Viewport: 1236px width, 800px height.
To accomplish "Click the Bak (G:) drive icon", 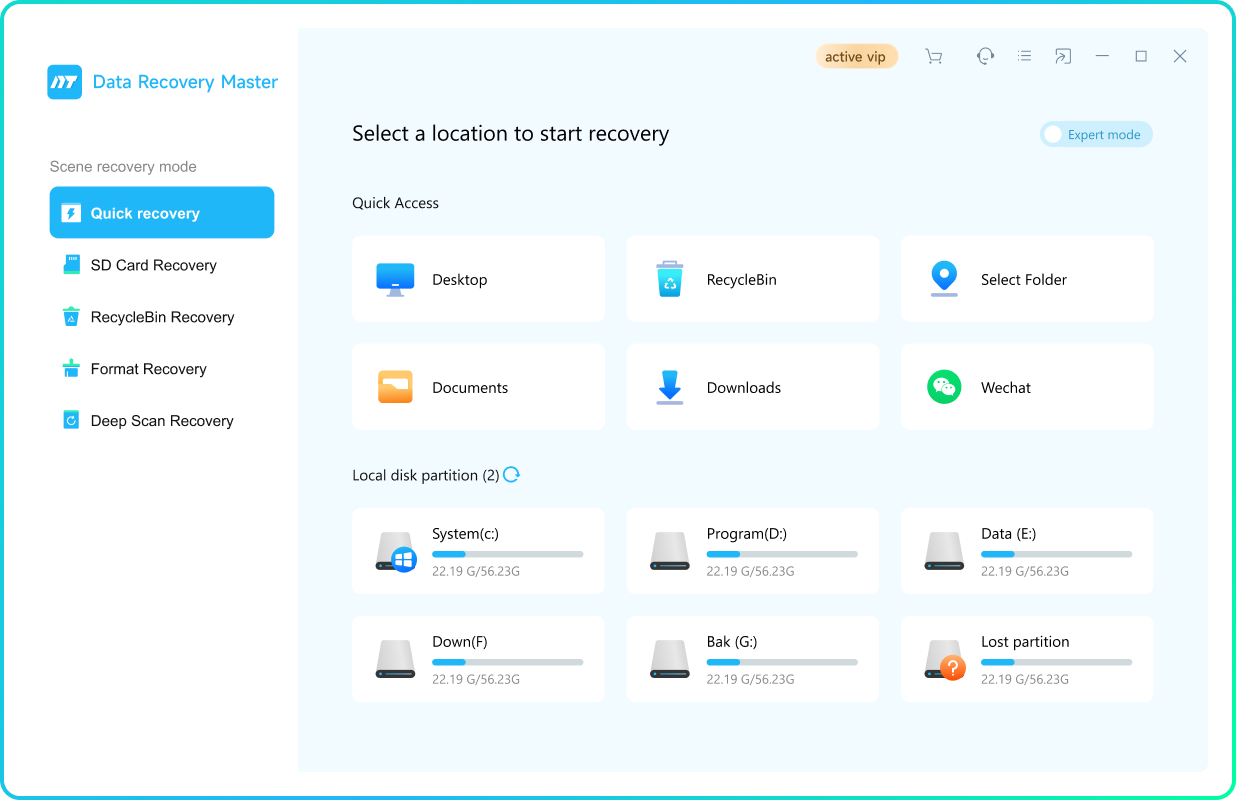I will [670, 659].
